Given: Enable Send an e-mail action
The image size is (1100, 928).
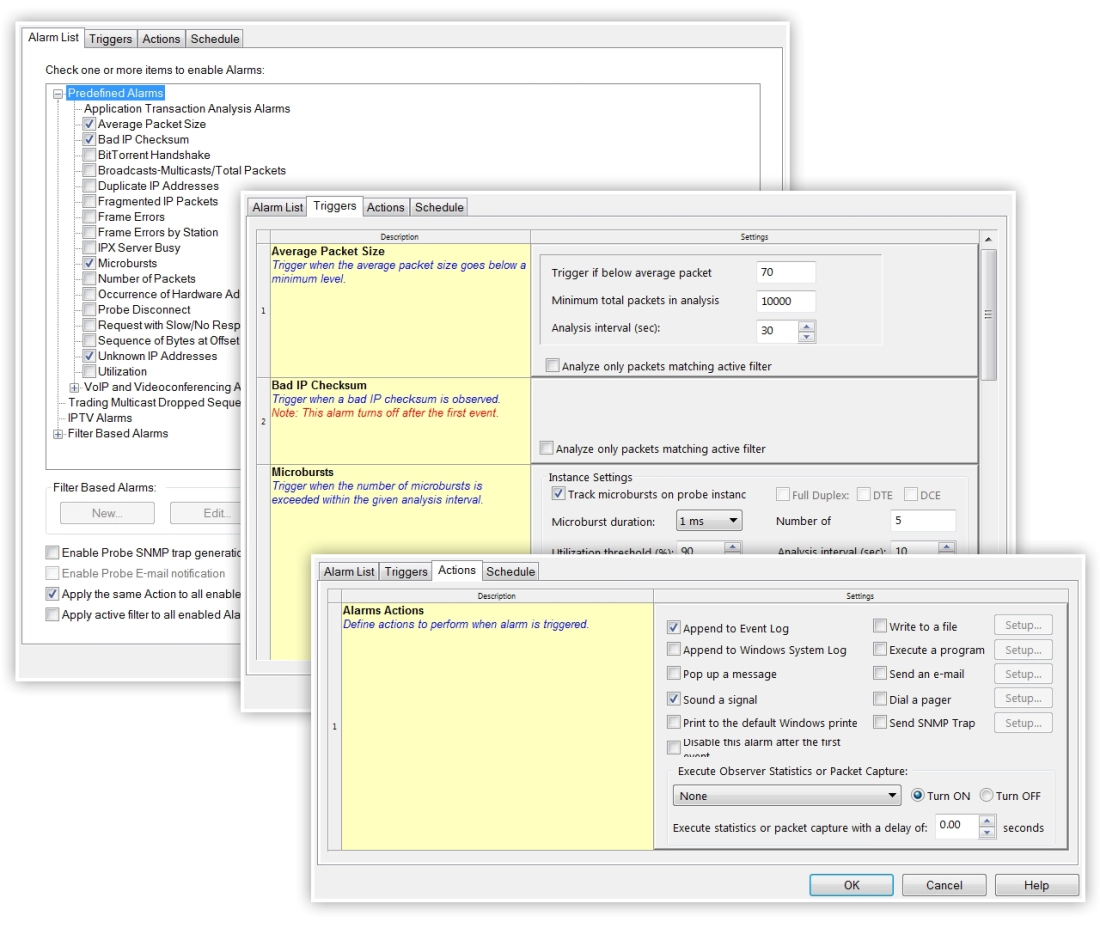Looking at the screenshot, I should (880, 675).
